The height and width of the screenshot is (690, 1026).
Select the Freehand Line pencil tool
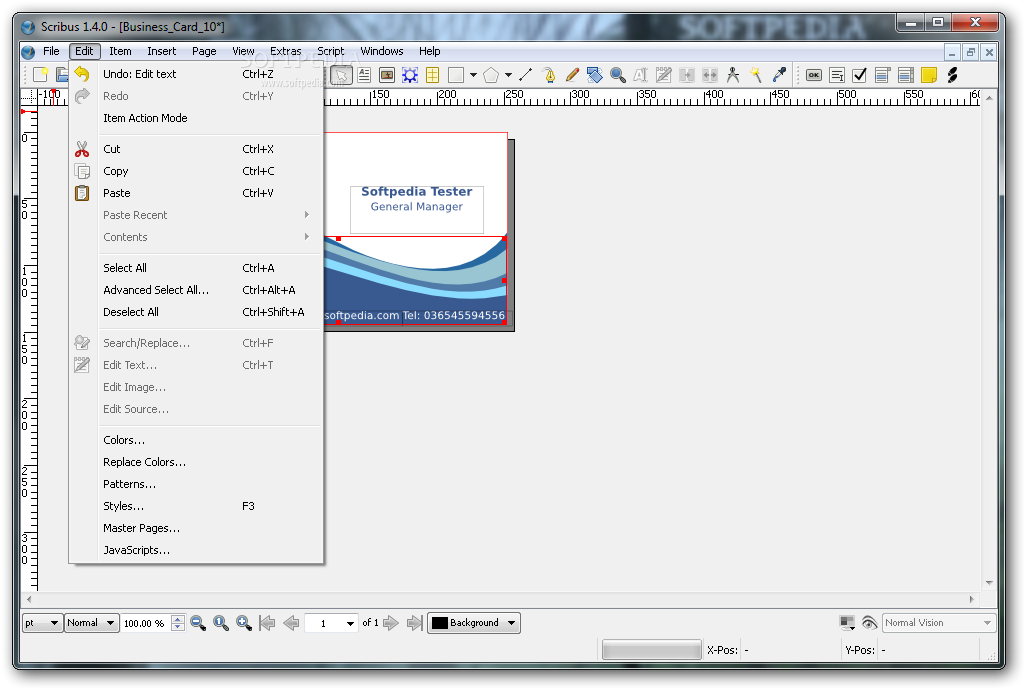point(572,75)
